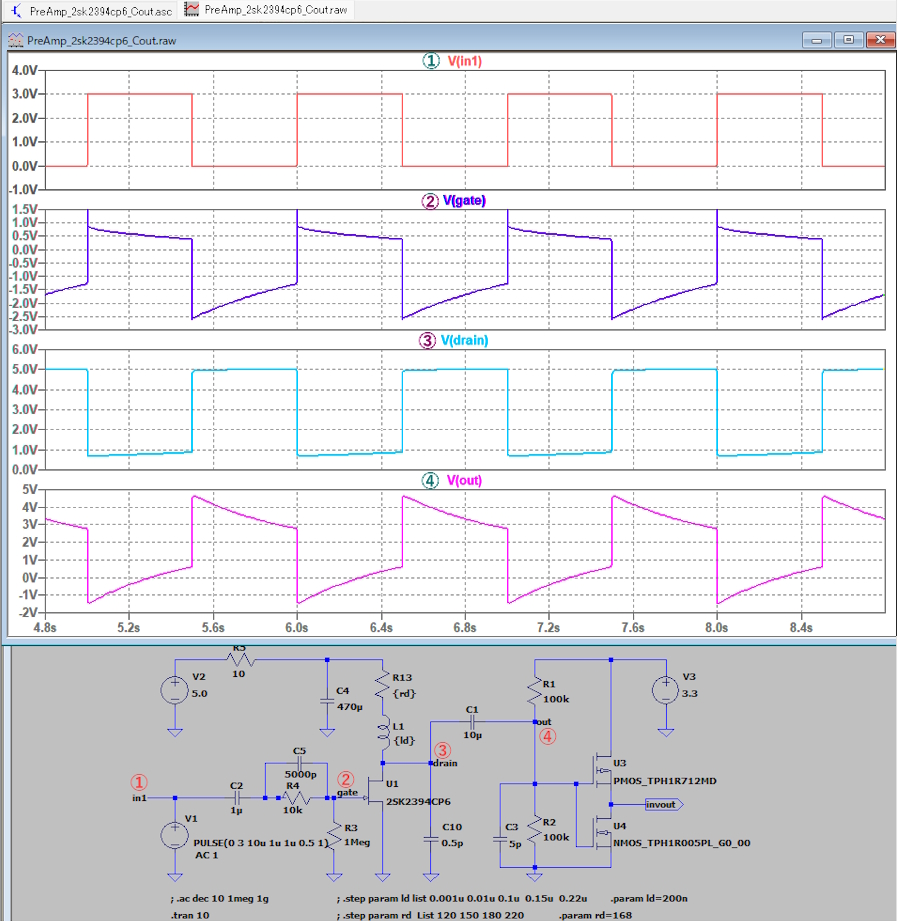Select the C4 capacitor symbol
The width and height of the screenshot is (898, 921).
pyautogui.click(x=327, y=701)
